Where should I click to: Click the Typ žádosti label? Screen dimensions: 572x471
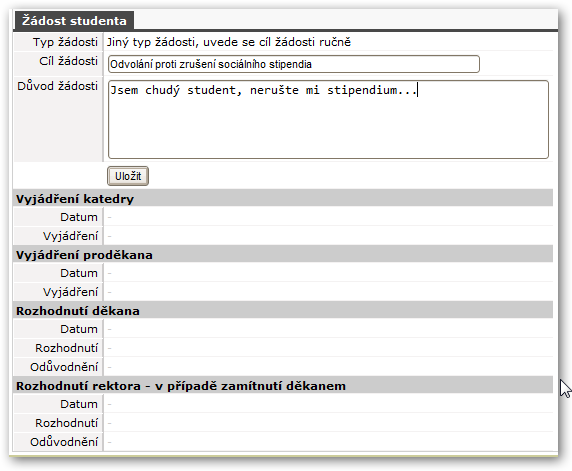pos(65,42)
